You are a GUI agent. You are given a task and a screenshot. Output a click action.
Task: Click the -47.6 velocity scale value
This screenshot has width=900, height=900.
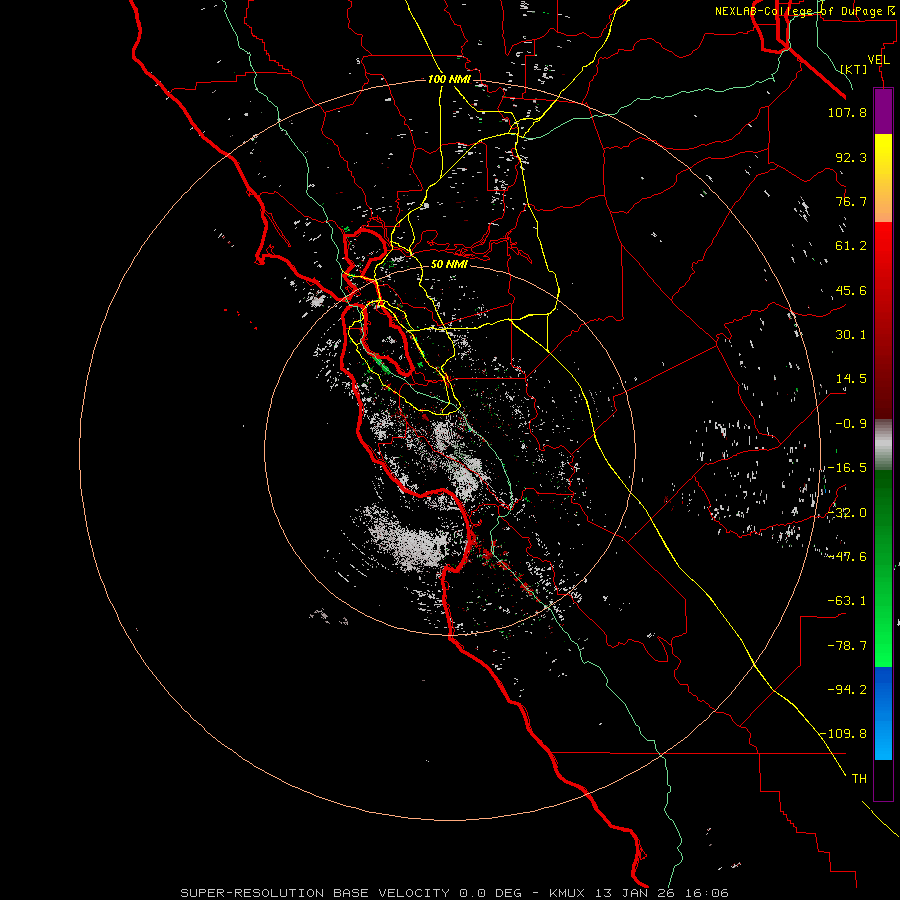[x=847, y=557]
